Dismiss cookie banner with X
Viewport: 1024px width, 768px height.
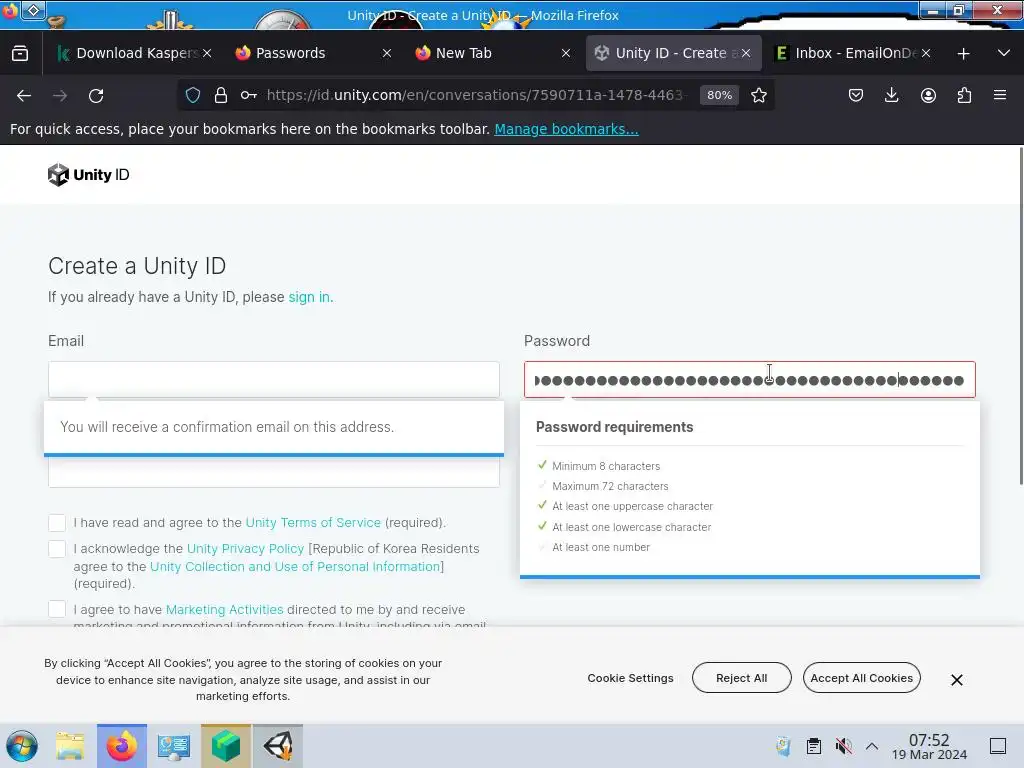point(957,680)
